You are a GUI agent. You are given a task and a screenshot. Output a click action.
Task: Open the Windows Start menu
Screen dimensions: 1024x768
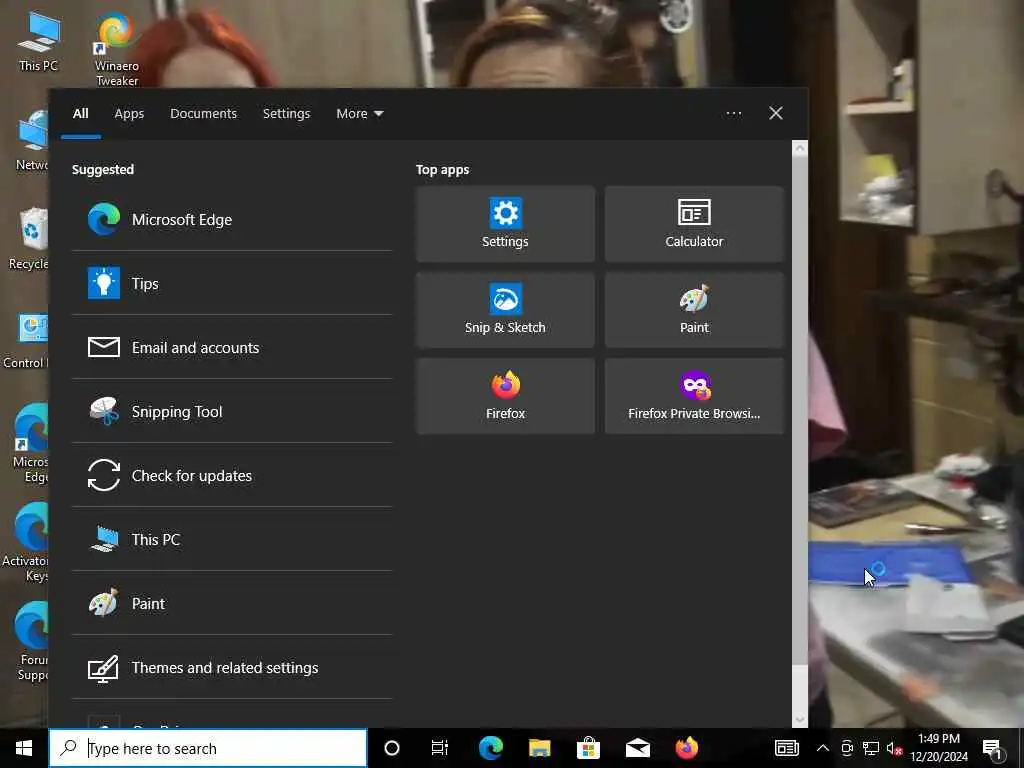24,748
